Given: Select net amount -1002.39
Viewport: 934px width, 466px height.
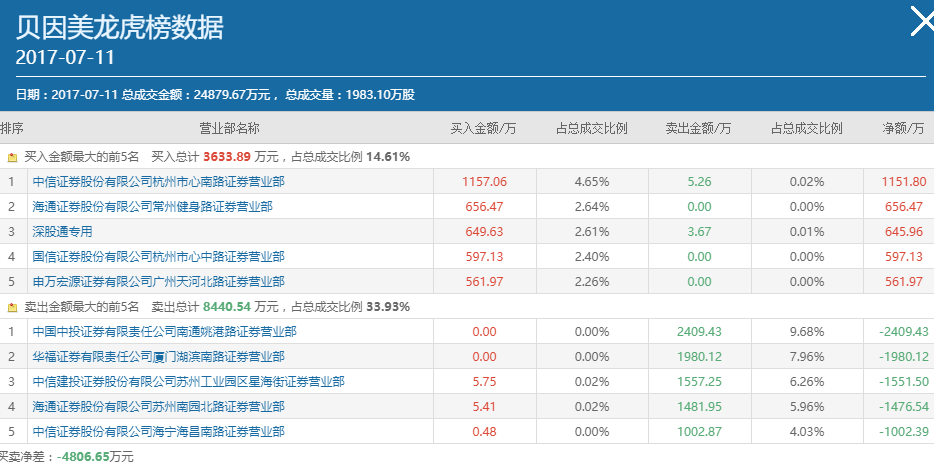Looking at the screenshot, I should click(904, 432).
